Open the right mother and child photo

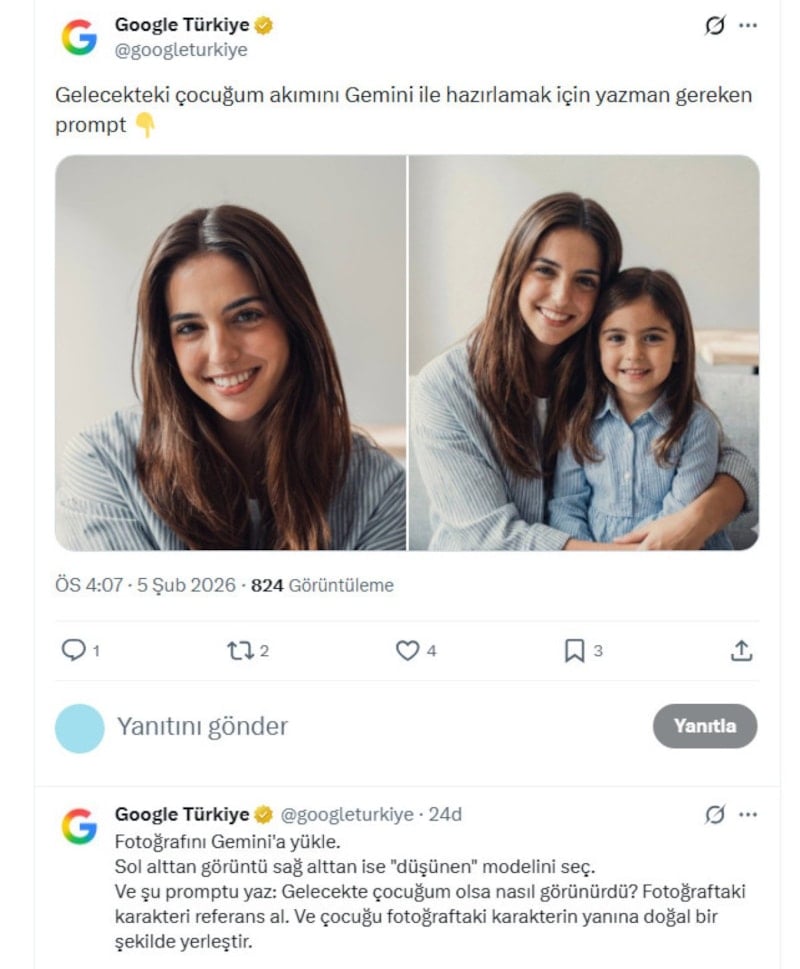coord(584,352)
